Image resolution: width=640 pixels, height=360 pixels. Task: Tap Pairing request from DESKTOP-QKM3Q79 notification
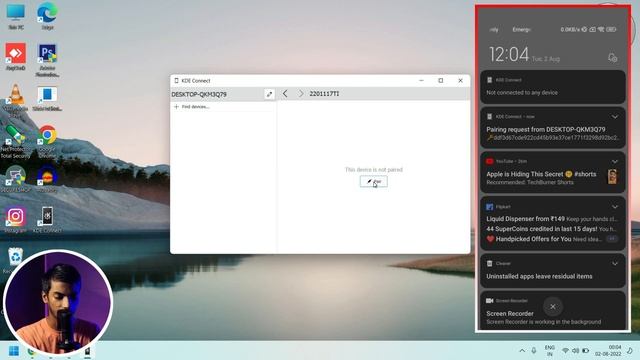click(x=552, y=128)
